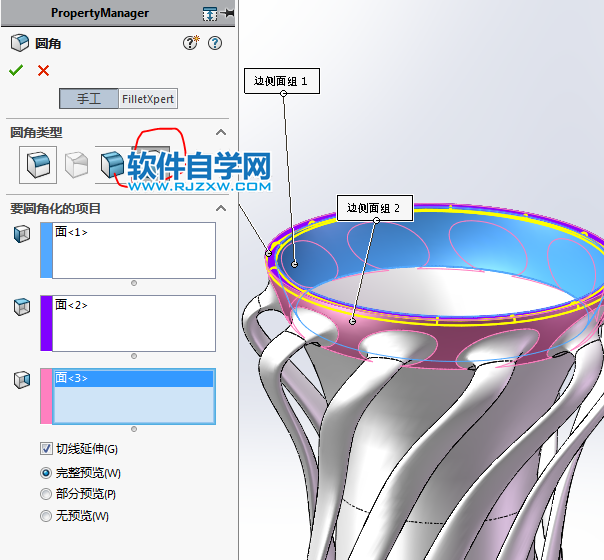The width and height of the screenshot is (604, 560).
Task: Select the face fillet type icon
Action: click(112, 164)
